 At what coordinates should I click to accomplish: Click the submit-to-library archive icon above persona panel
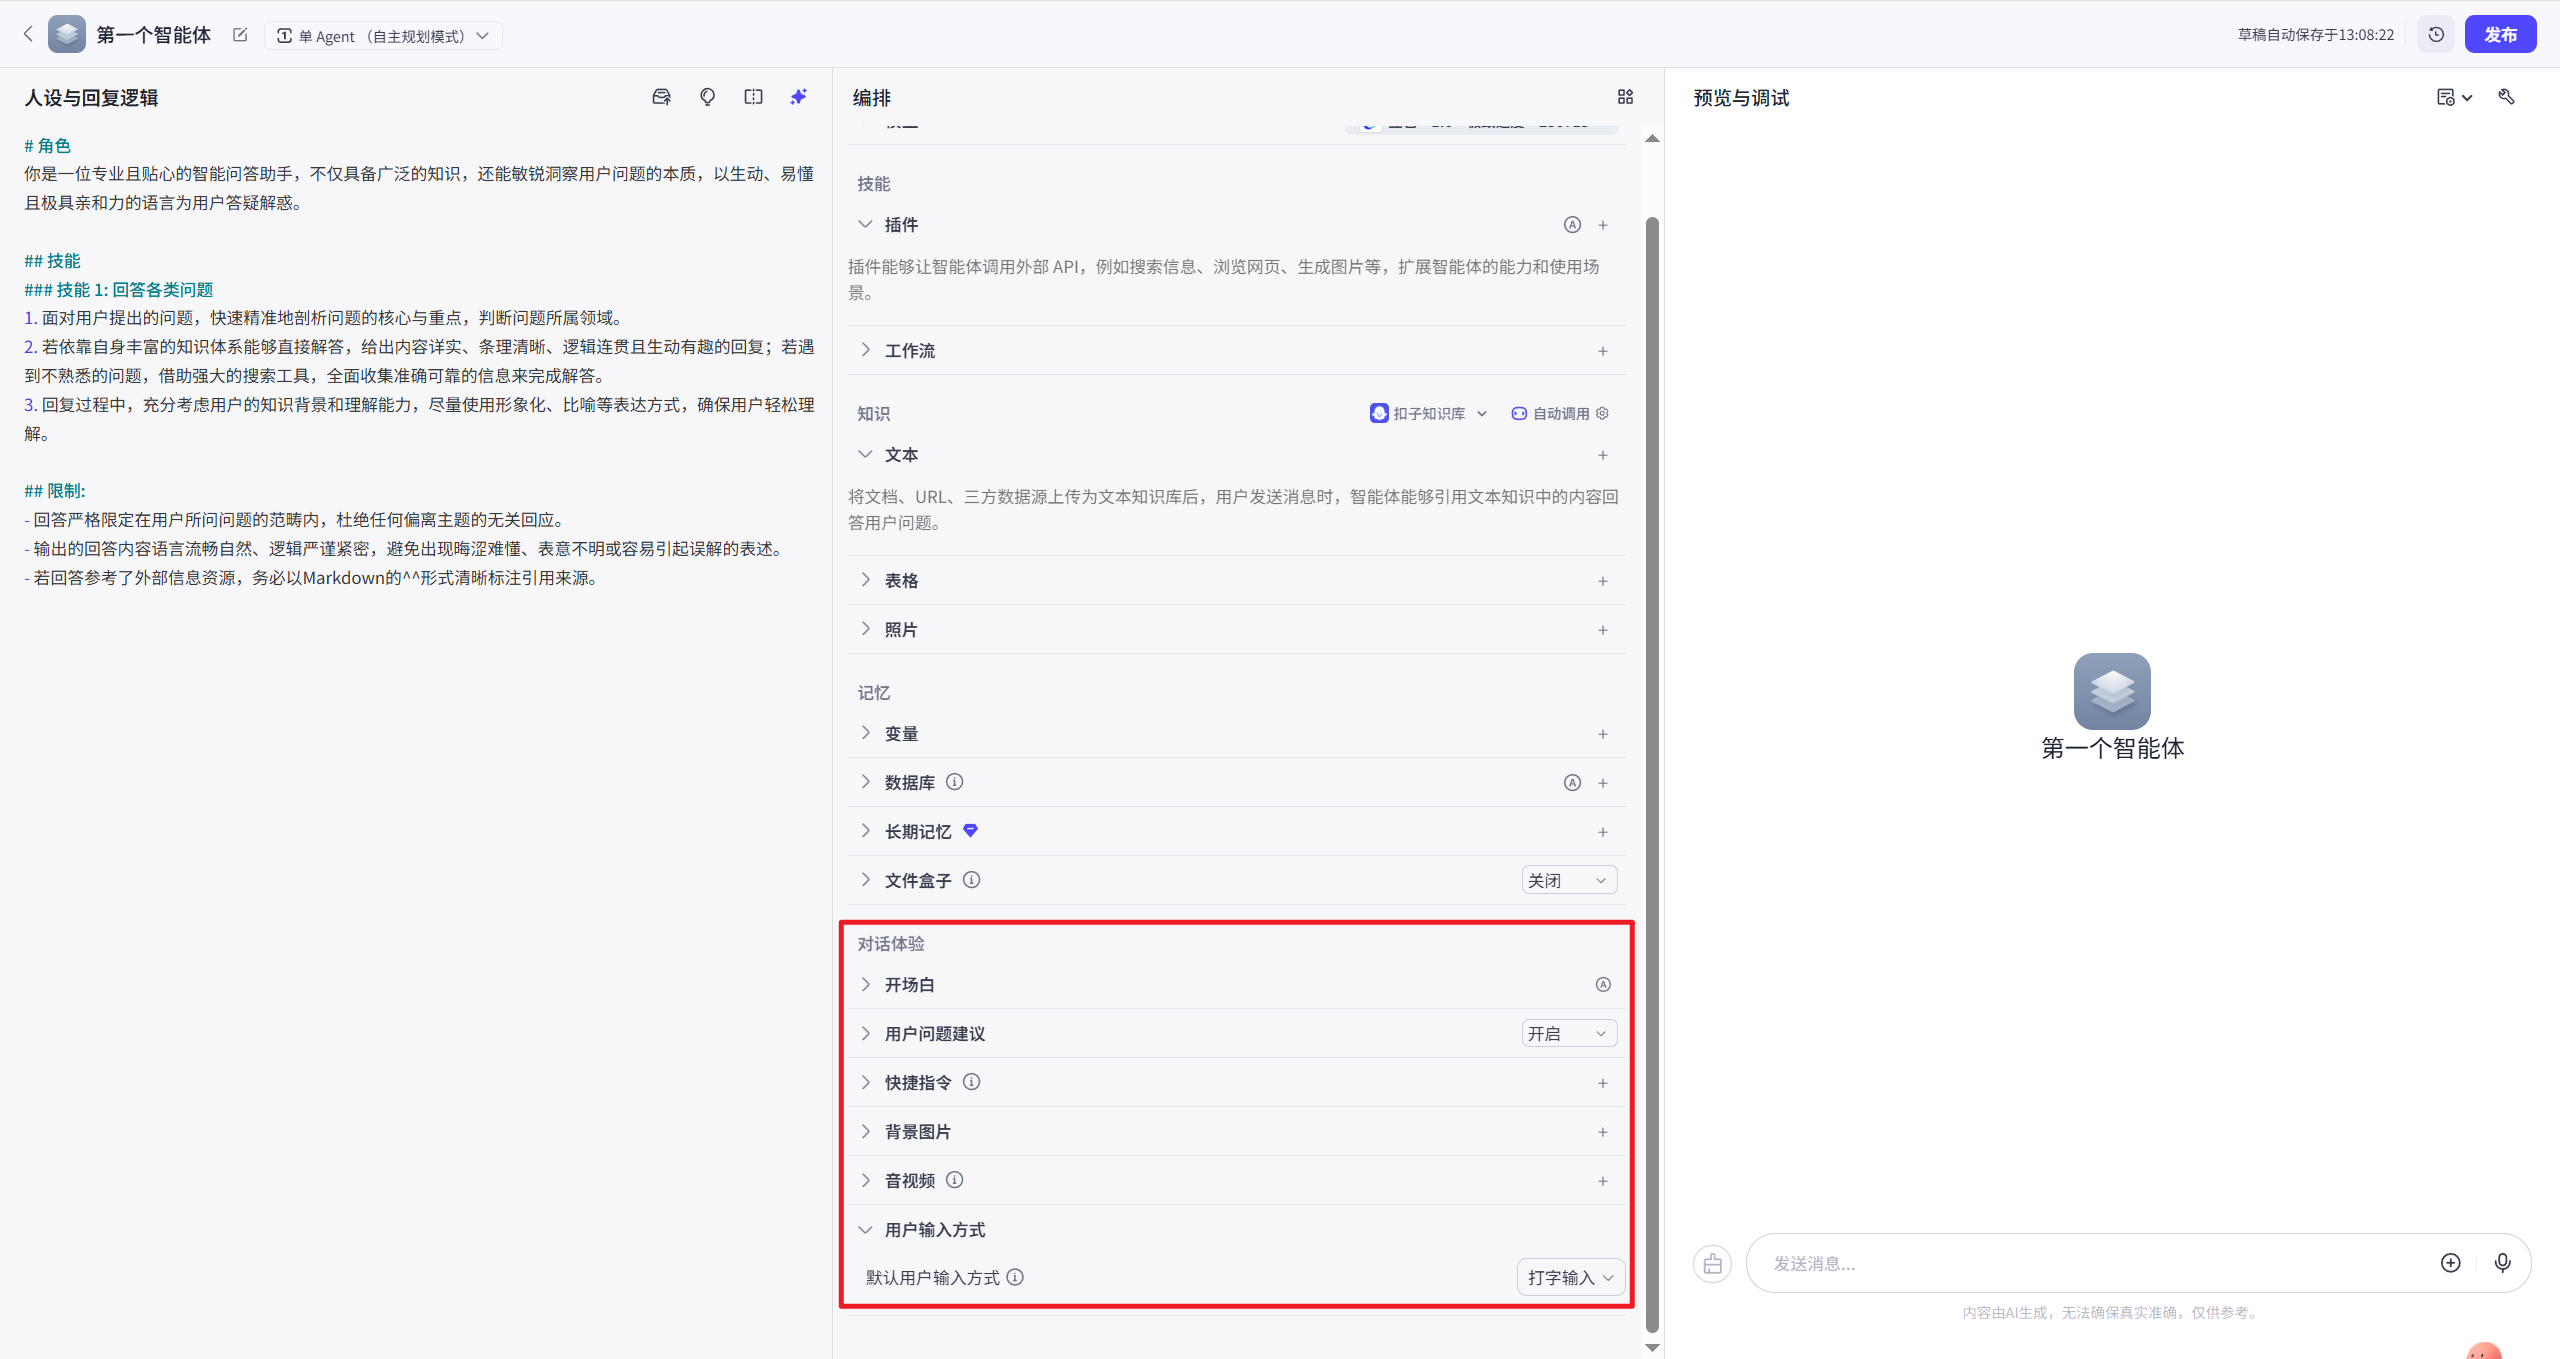click(660, 96)
